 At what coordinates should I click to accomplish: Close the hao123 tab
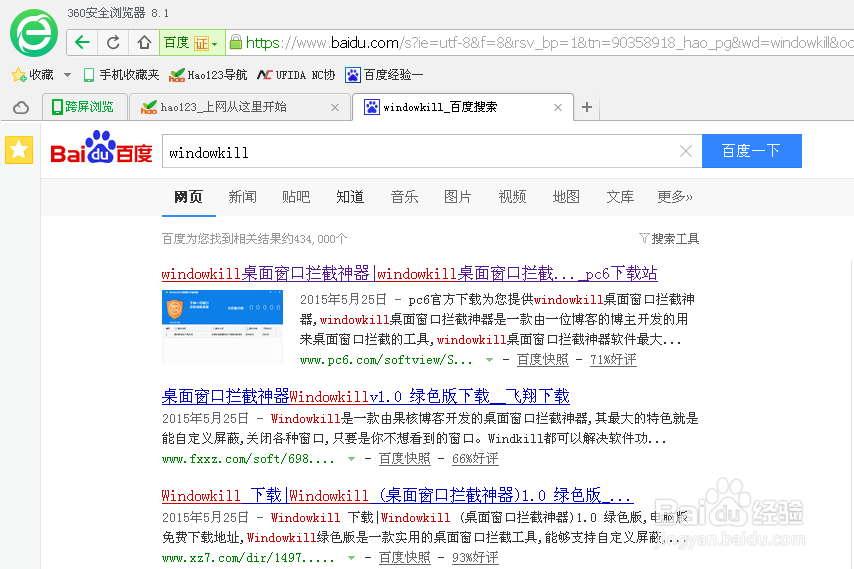(335, 108)
